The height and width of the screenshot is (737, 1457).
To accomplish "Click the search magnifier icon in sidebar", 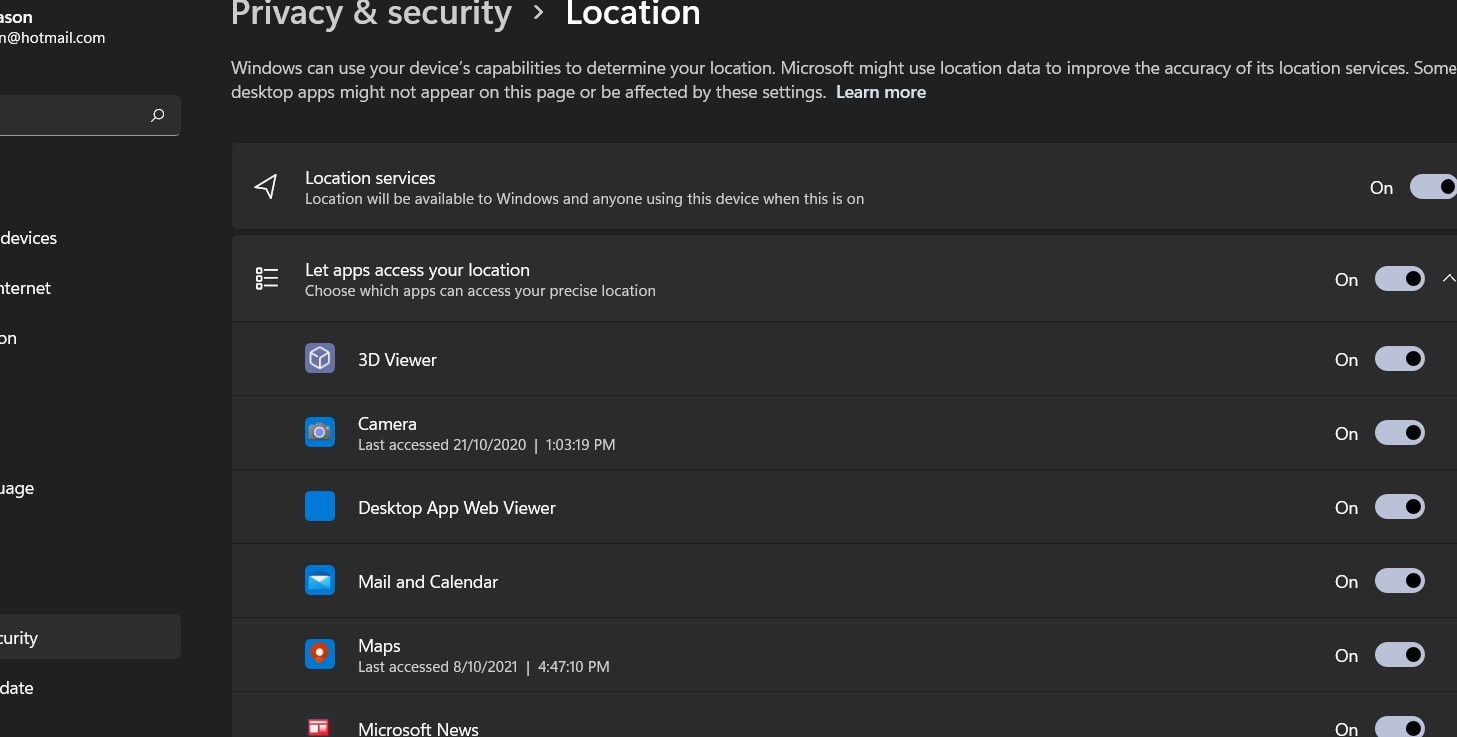I will [x=157, y=116].
